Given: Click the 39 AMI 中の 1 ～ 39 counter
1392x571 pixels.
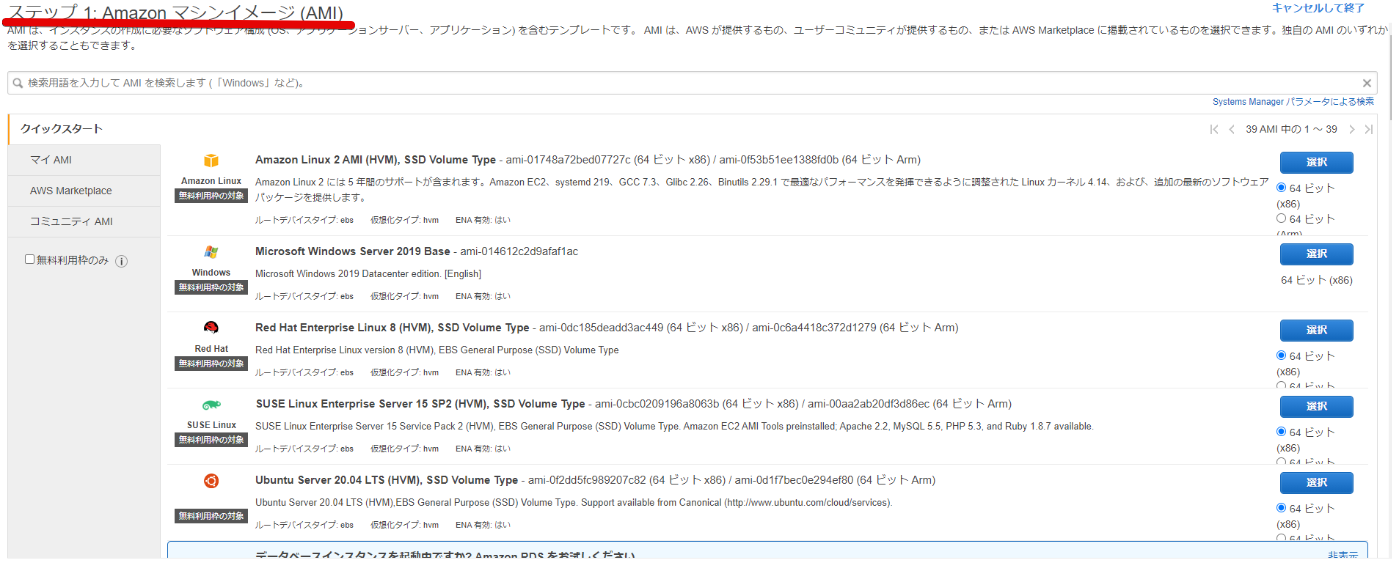Looking at the screenshot, I should [1291, 129].
